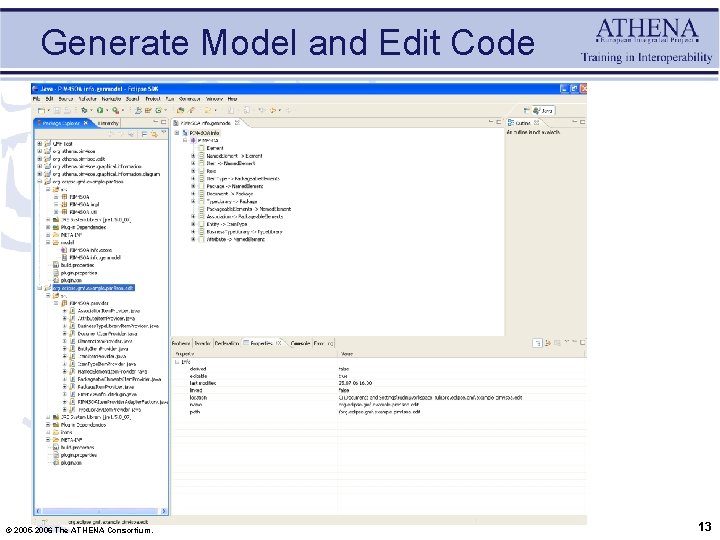The width and height of the screenshot is (720, 540).
Task: Open the Package Explorer view menu arrow
Action: pos(164,133)
